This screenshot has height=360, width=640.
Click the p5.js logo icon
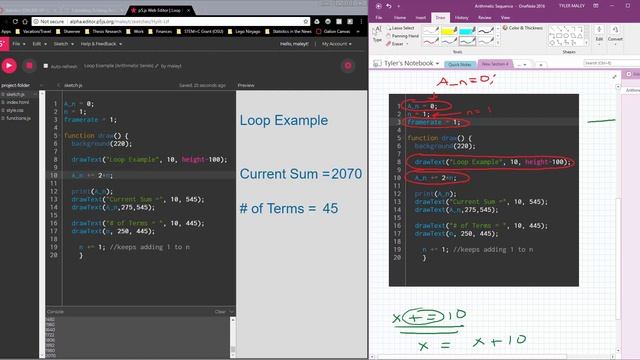click(4, 44)
